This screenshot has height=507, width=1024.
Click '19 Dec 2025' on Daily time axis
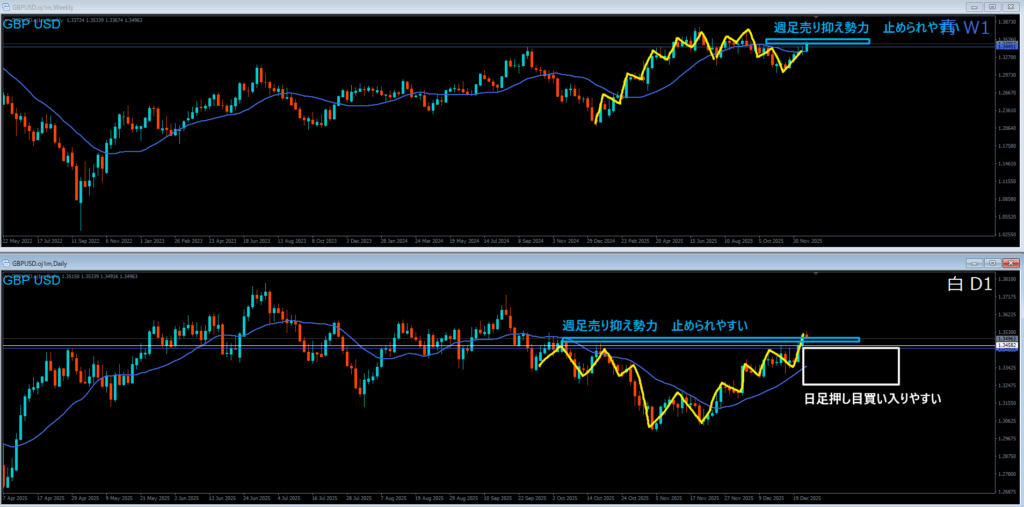pyautogui.click(x=806, y=499)
